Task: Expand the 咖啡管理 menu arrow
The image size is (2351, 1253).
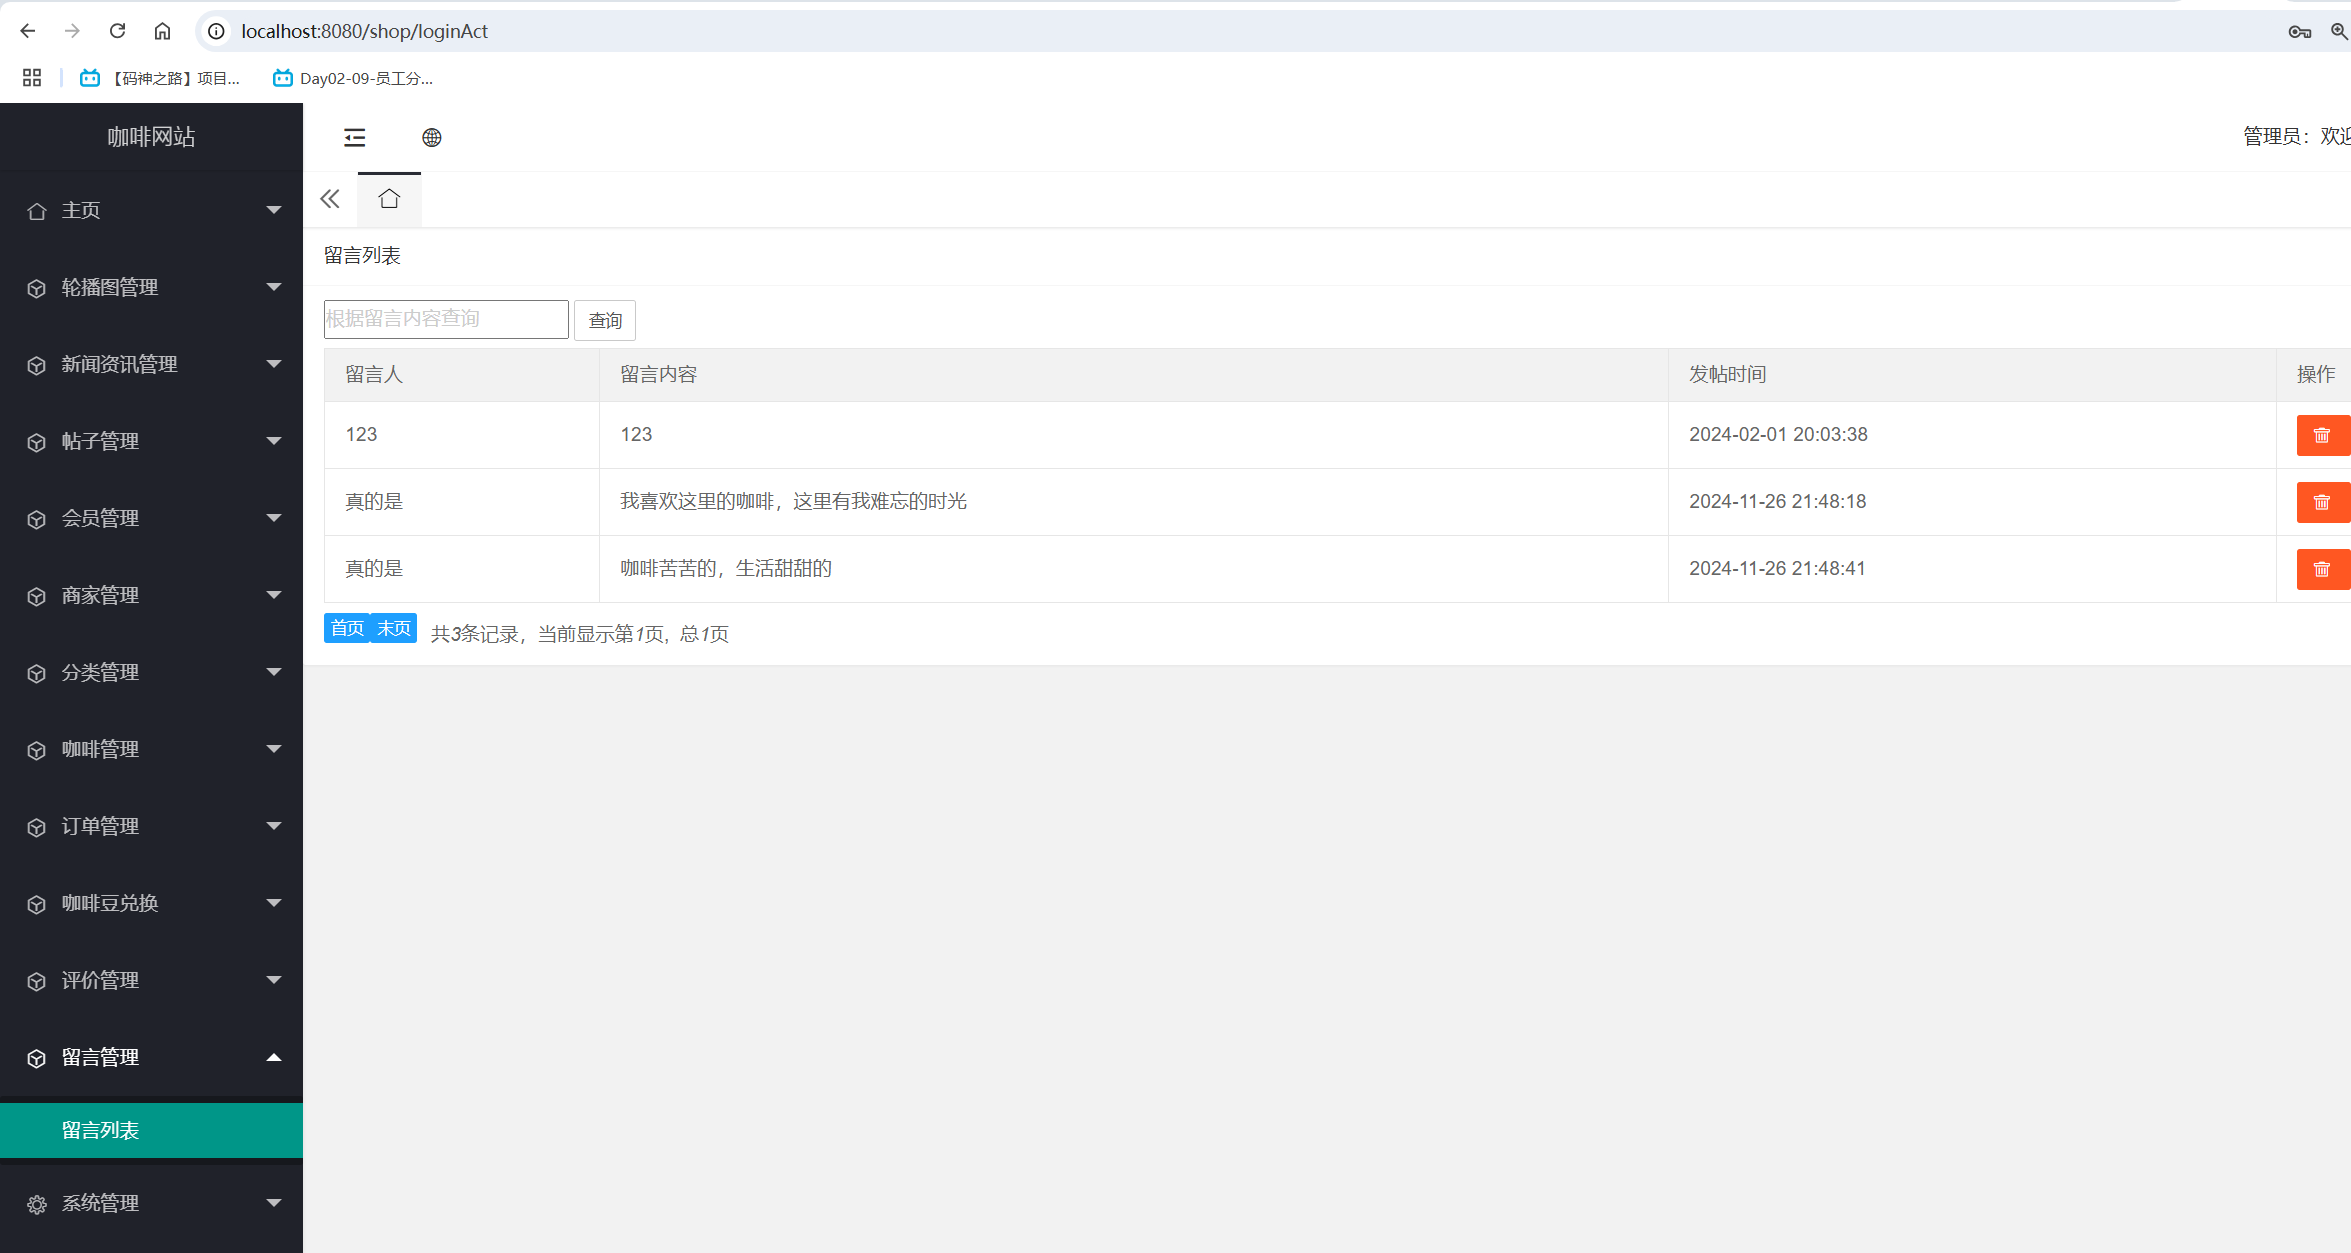Action: (273, 749)
